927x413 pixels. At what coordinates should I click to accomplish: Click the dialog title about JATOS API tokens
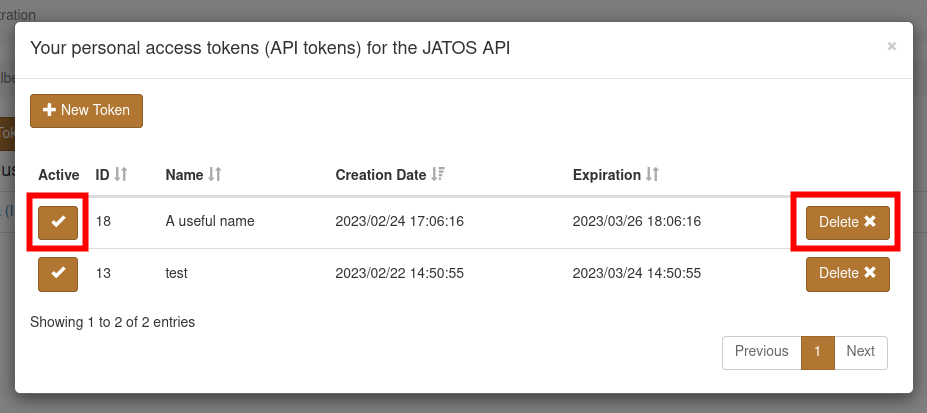[x=270, y=48]
